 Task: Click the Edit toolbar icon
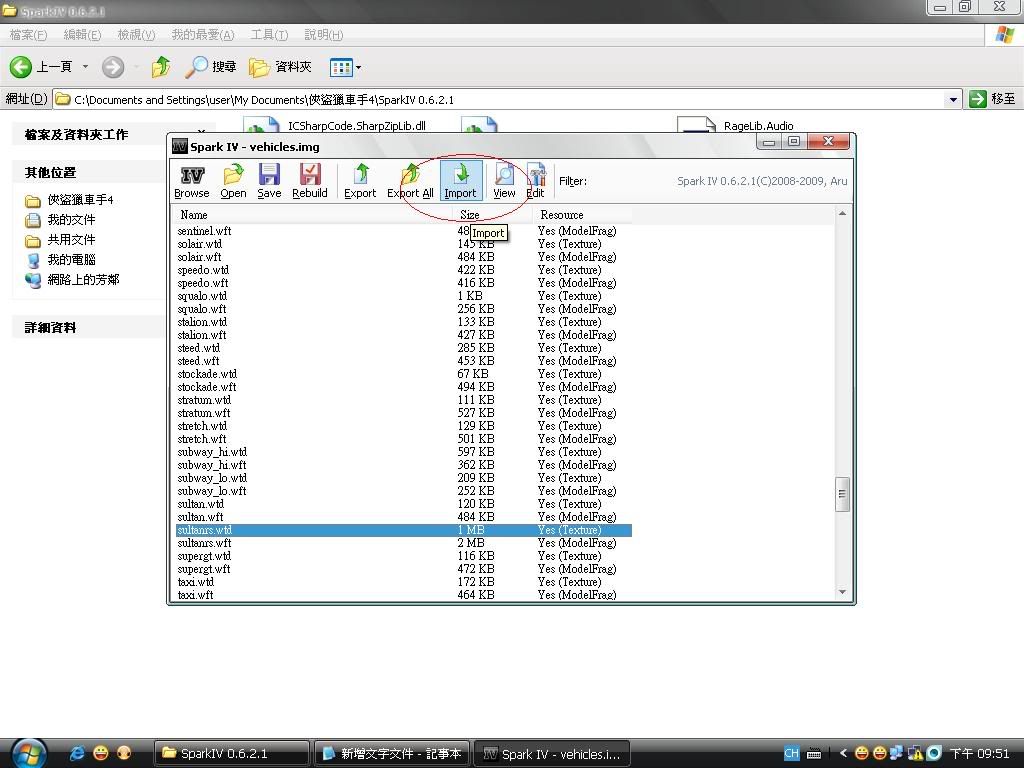click(535, 181)
